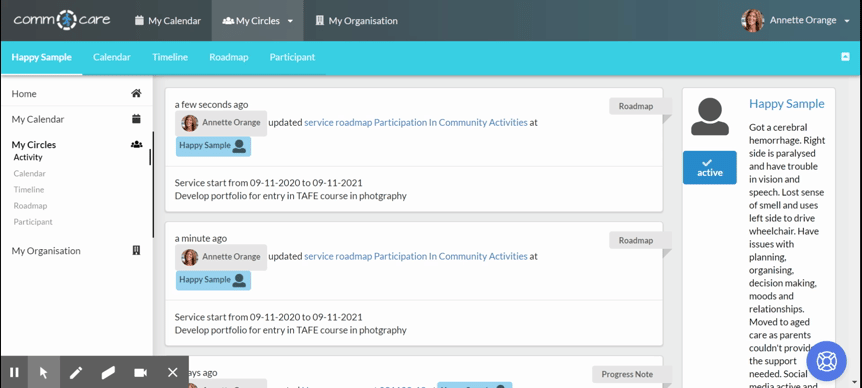Screen dimensions: 862x388
Task: Click the Progress Note label
Action: 627,374
